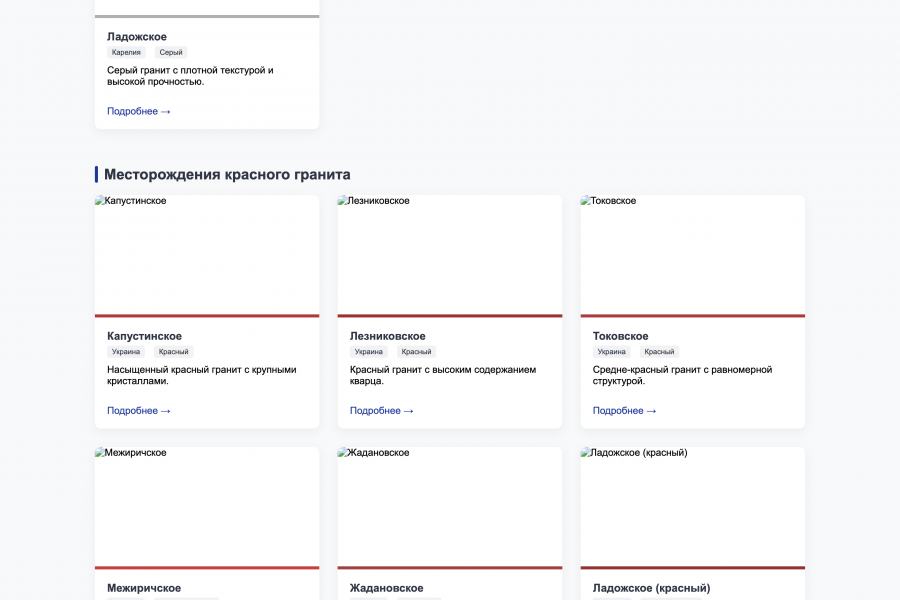The image size is (900, 600).
Task: Click the Капустинское image placeholder
Action: 207,255
